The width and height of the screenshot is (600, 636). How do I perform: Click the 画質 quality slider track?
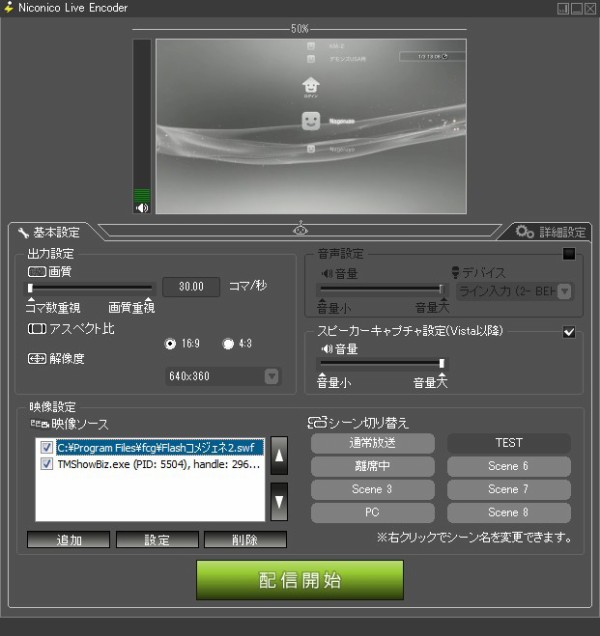(91, 288)
